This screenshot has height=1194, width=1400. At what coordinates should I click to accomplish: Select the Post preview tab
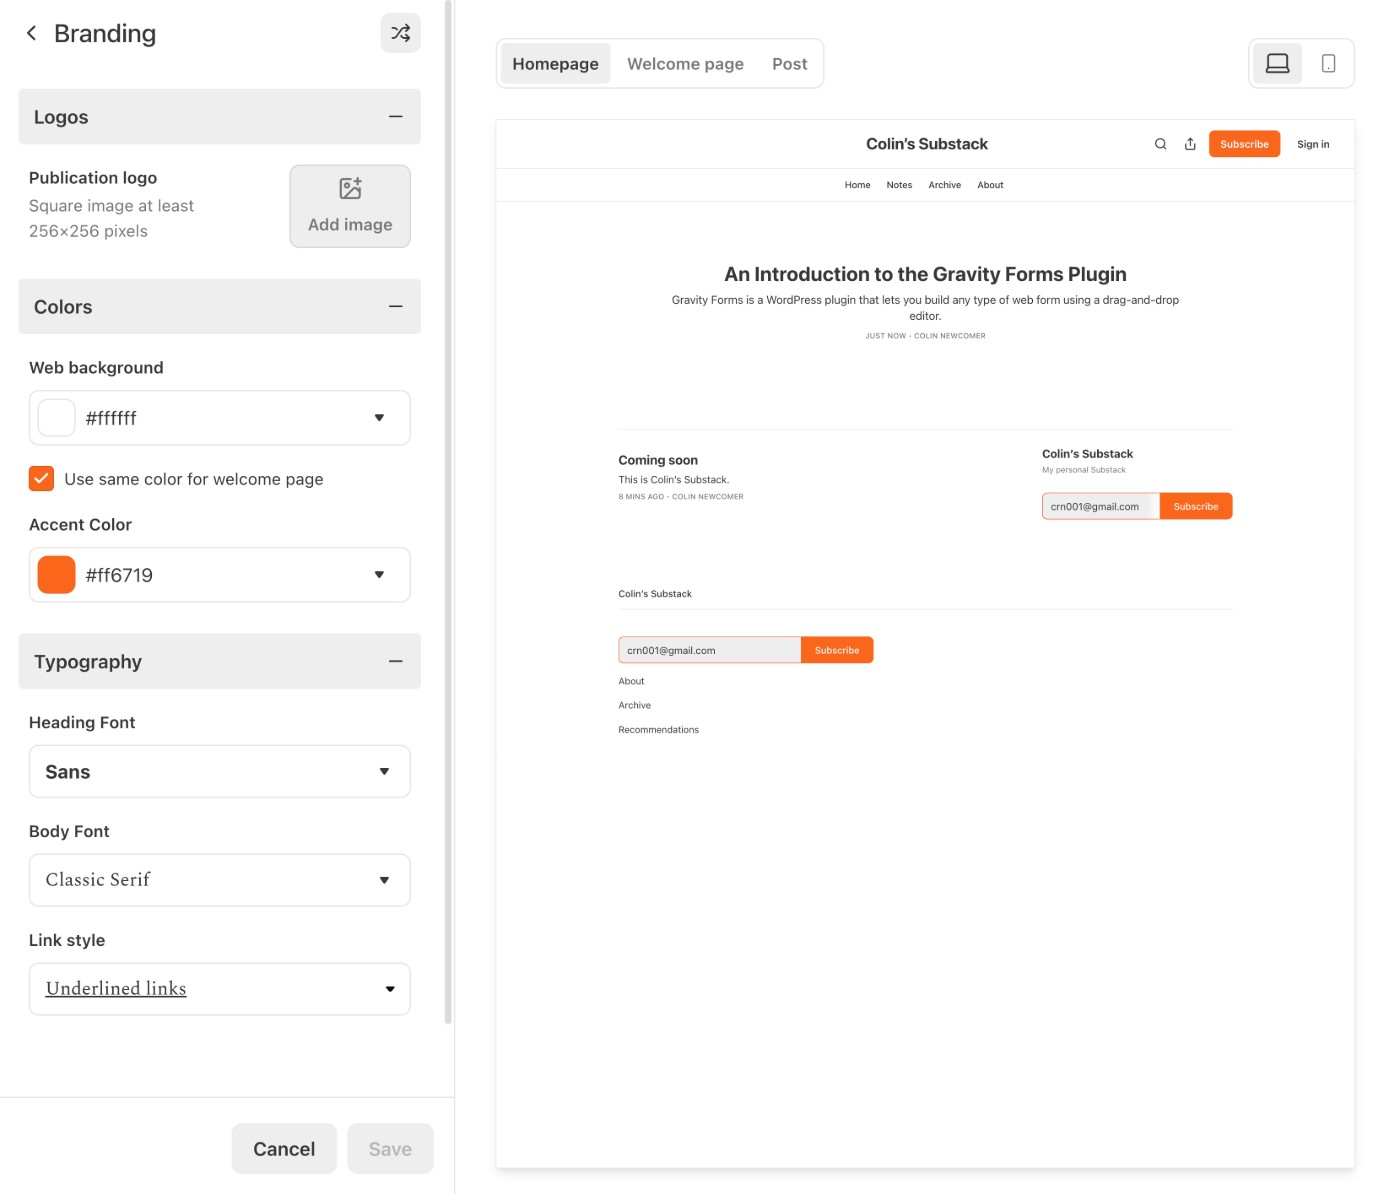[x=789, y=64]
